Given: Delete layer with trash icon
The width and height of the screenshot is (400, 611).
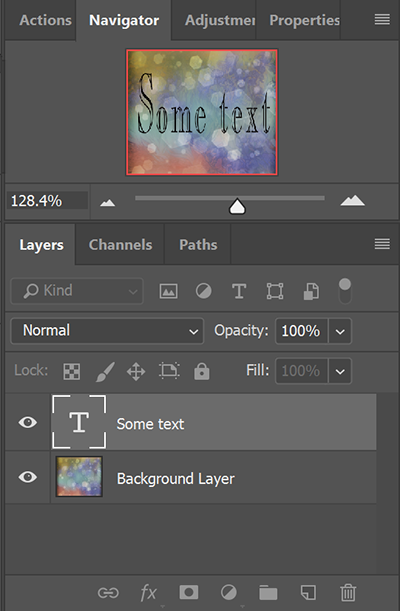Looking at the screenshot, I should pyautogui.click(x=348, y=593).
